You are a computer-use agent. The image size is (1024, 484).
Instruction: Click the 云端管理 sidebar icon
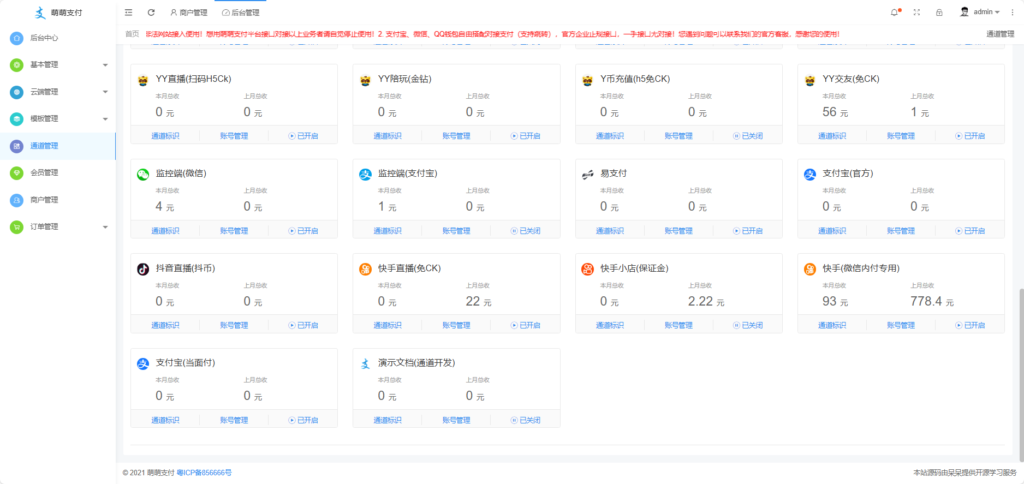(17, 92)
